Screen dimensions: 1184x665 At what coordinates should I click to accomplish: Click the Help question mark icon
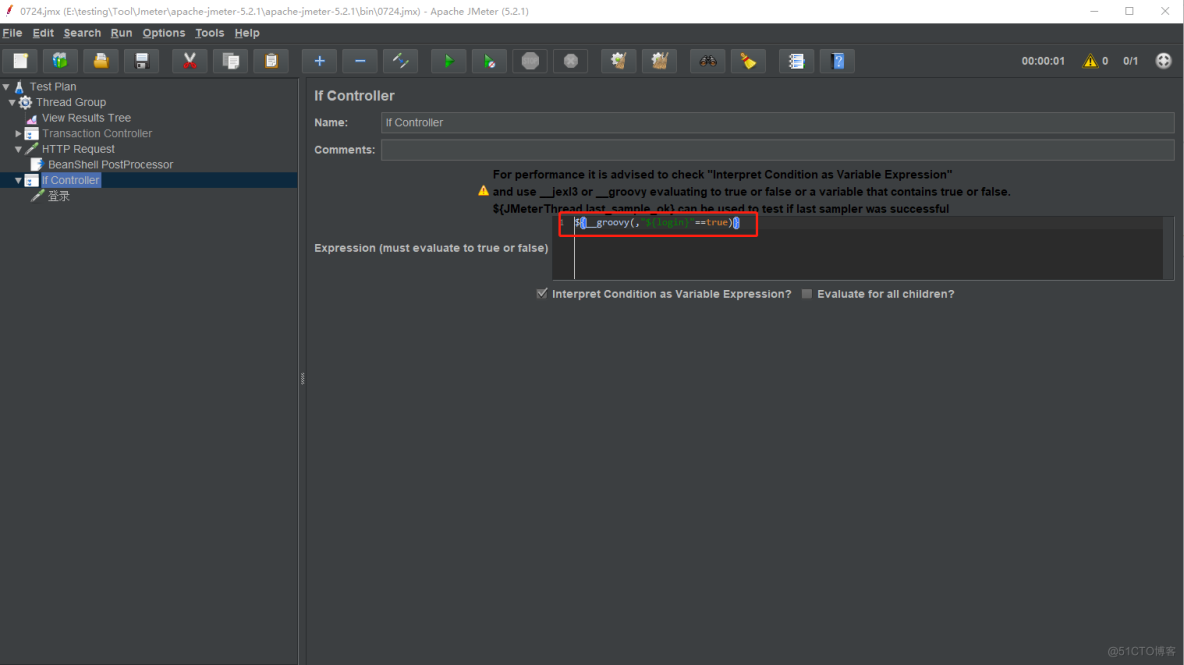[x=837, y=61]
